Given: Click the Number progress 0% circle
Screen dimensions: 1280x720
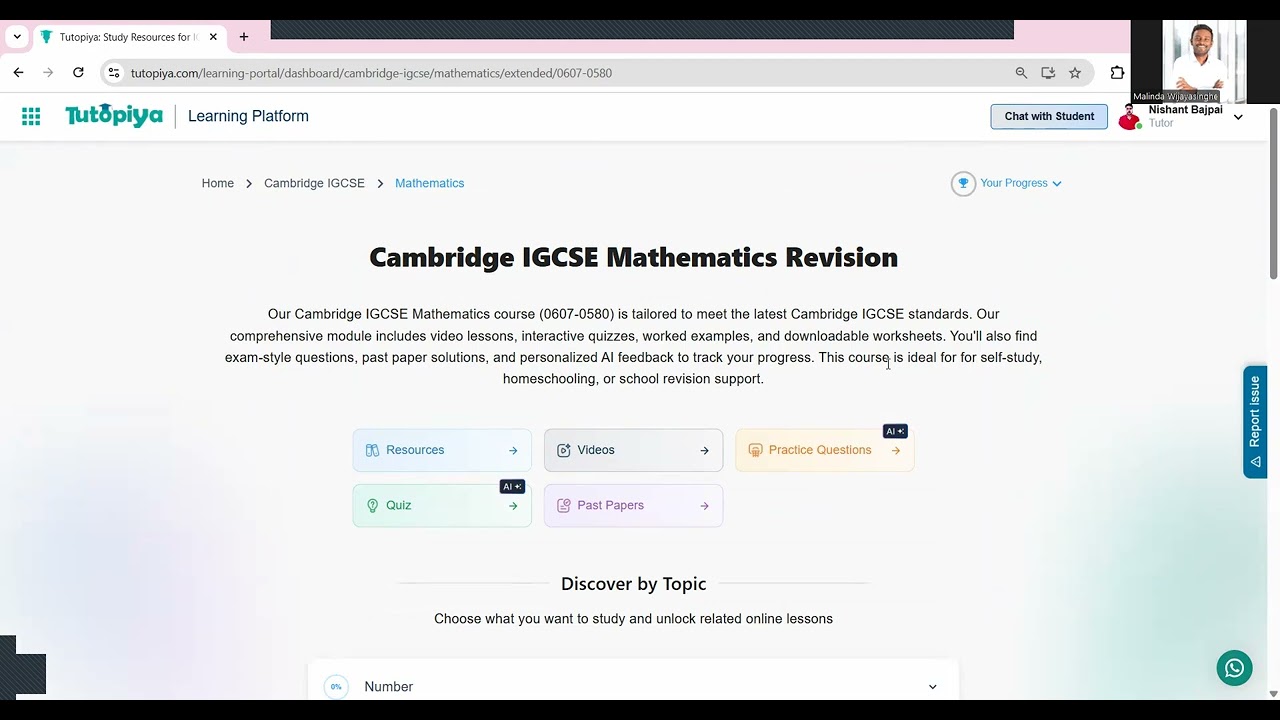Looking at the screenshot, I should [336, 687].
